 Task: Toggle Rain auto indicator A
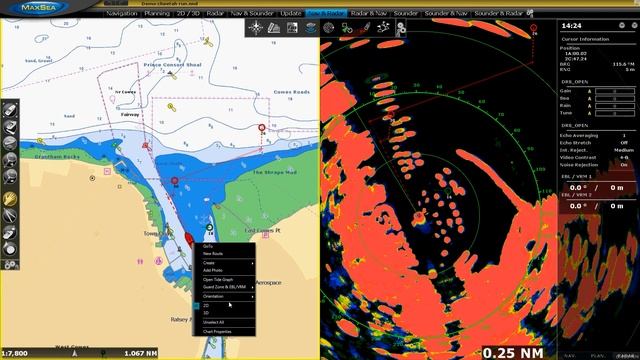pos(589,106)
